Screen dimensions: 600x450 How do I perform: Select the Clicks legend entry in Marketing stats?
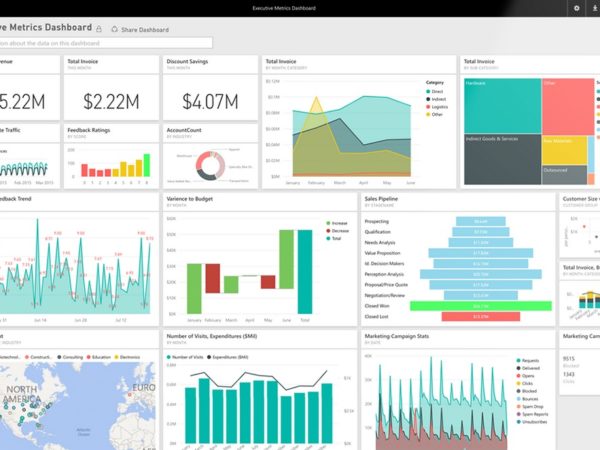(x=525, y=383)
